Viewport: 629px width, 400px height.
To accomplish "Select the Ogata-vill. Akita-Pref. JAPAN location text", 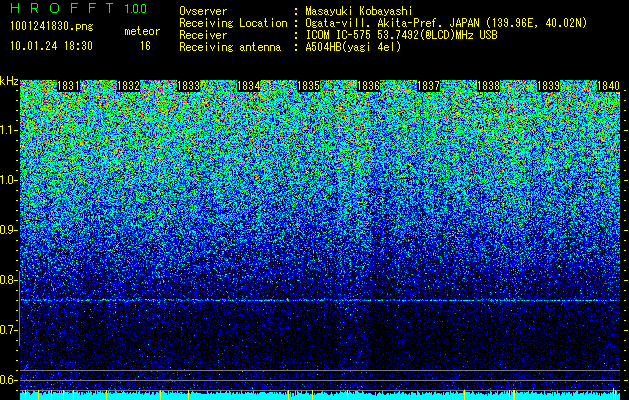I will (x=446, y=23).
